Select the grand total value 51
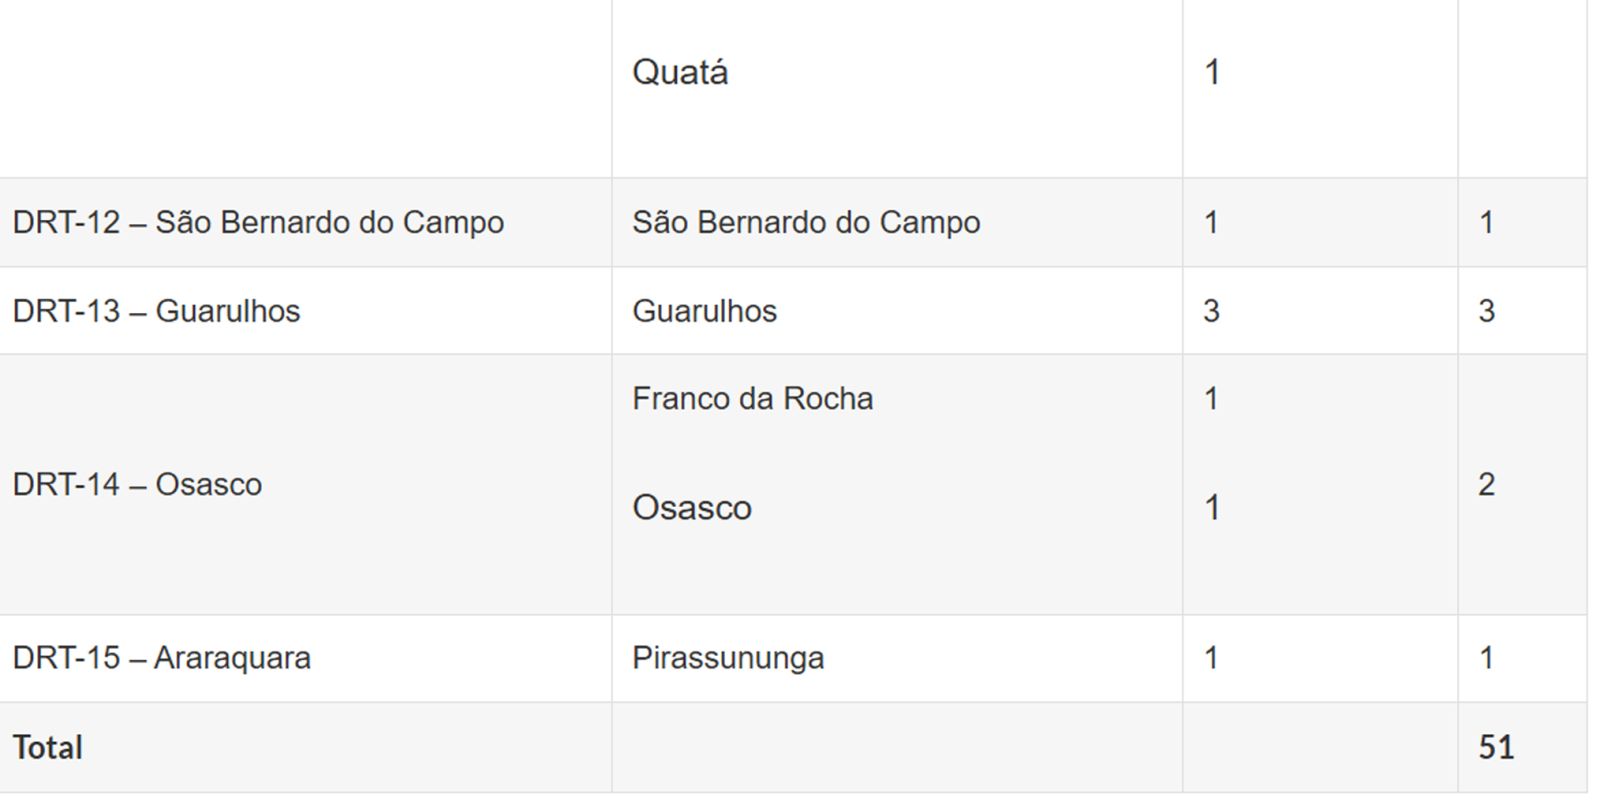Image resolution: width=1600 pixels, height=809 pixels. pos(1496,748)
